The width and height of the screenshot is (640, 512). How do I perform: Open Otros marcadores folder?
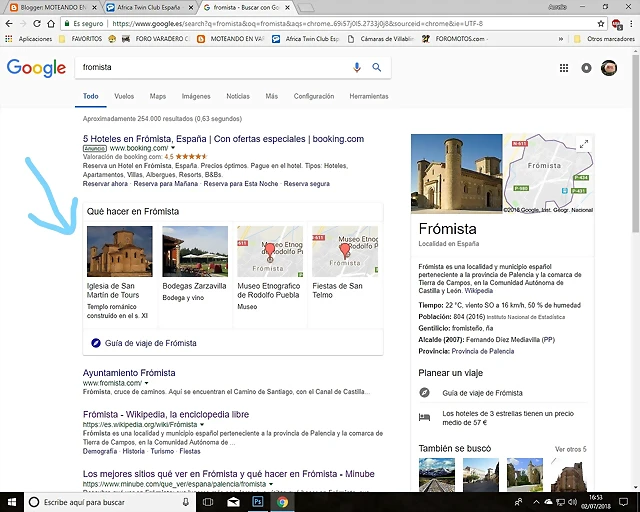tap(604, 39)
